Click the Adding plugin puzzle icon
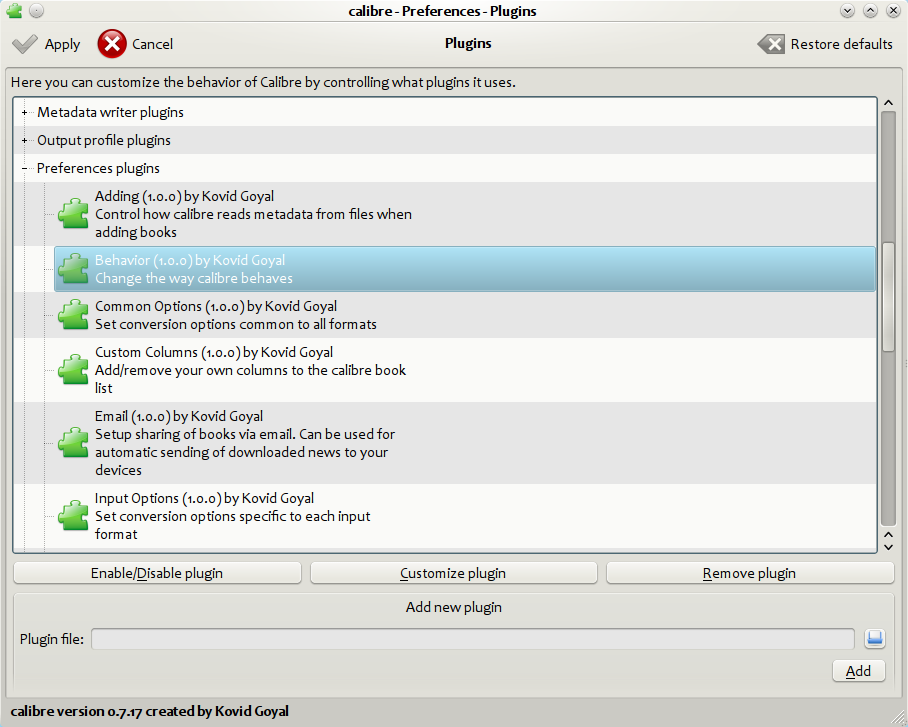This screenshot has height=727, width=908. 74,214
